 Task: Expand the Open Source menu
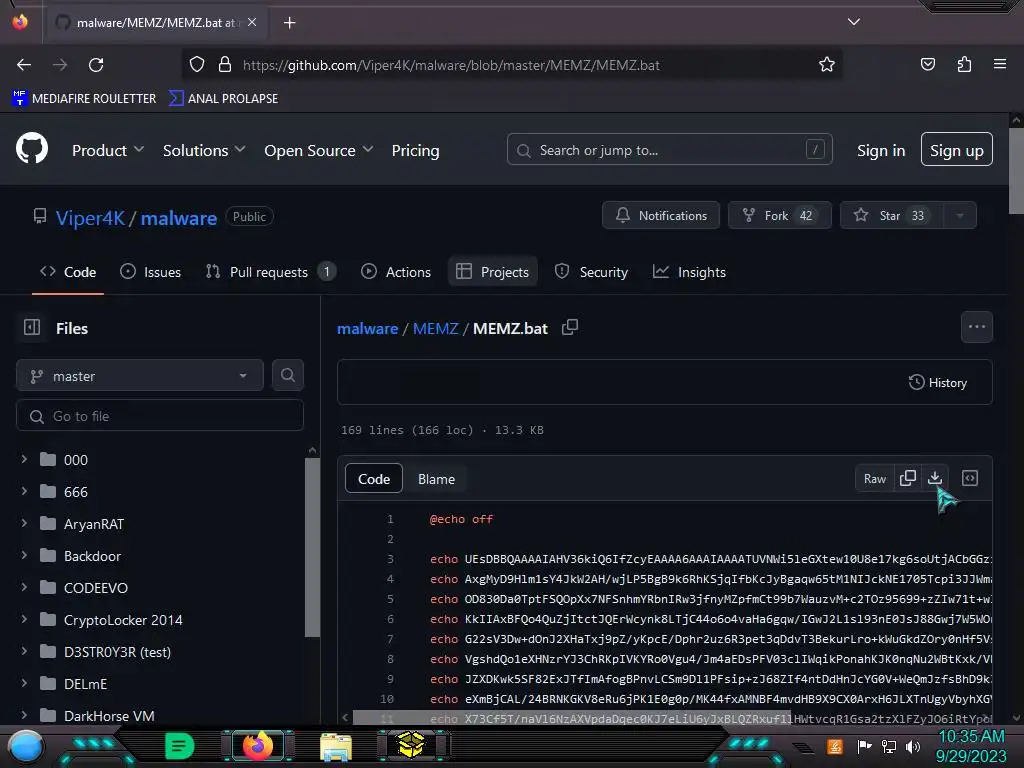[319, 150]
